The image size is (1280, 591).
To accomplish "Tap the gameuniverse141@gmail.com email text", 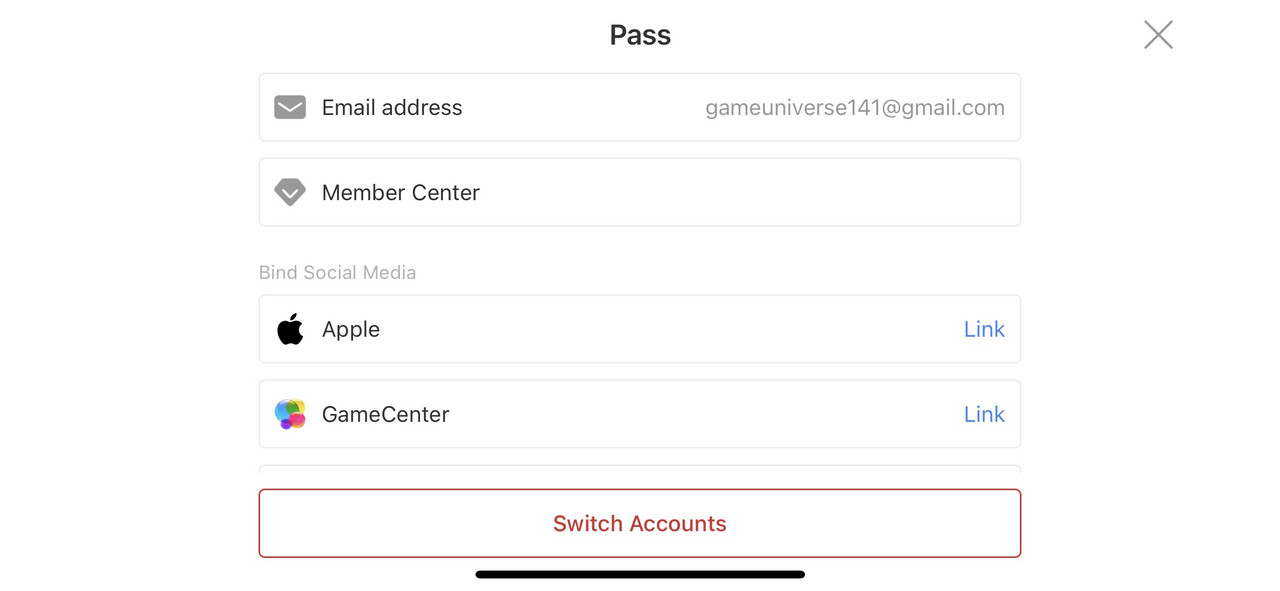I will coord(855,108).
